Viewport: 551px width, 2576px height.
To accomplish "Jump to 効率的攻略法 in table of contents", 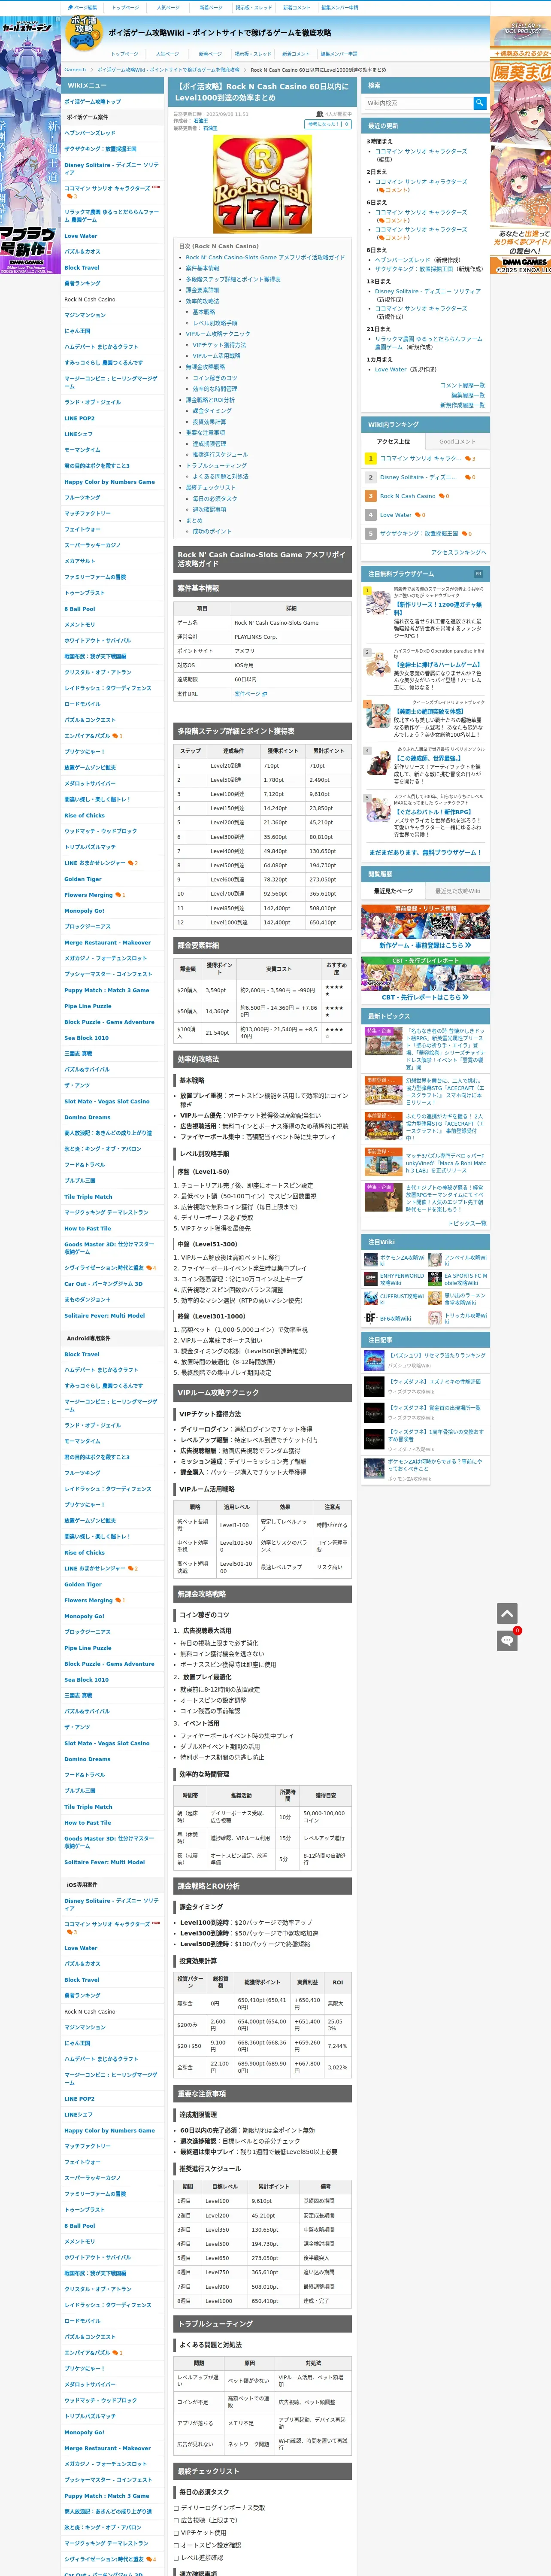I will [x=202, y=301].
